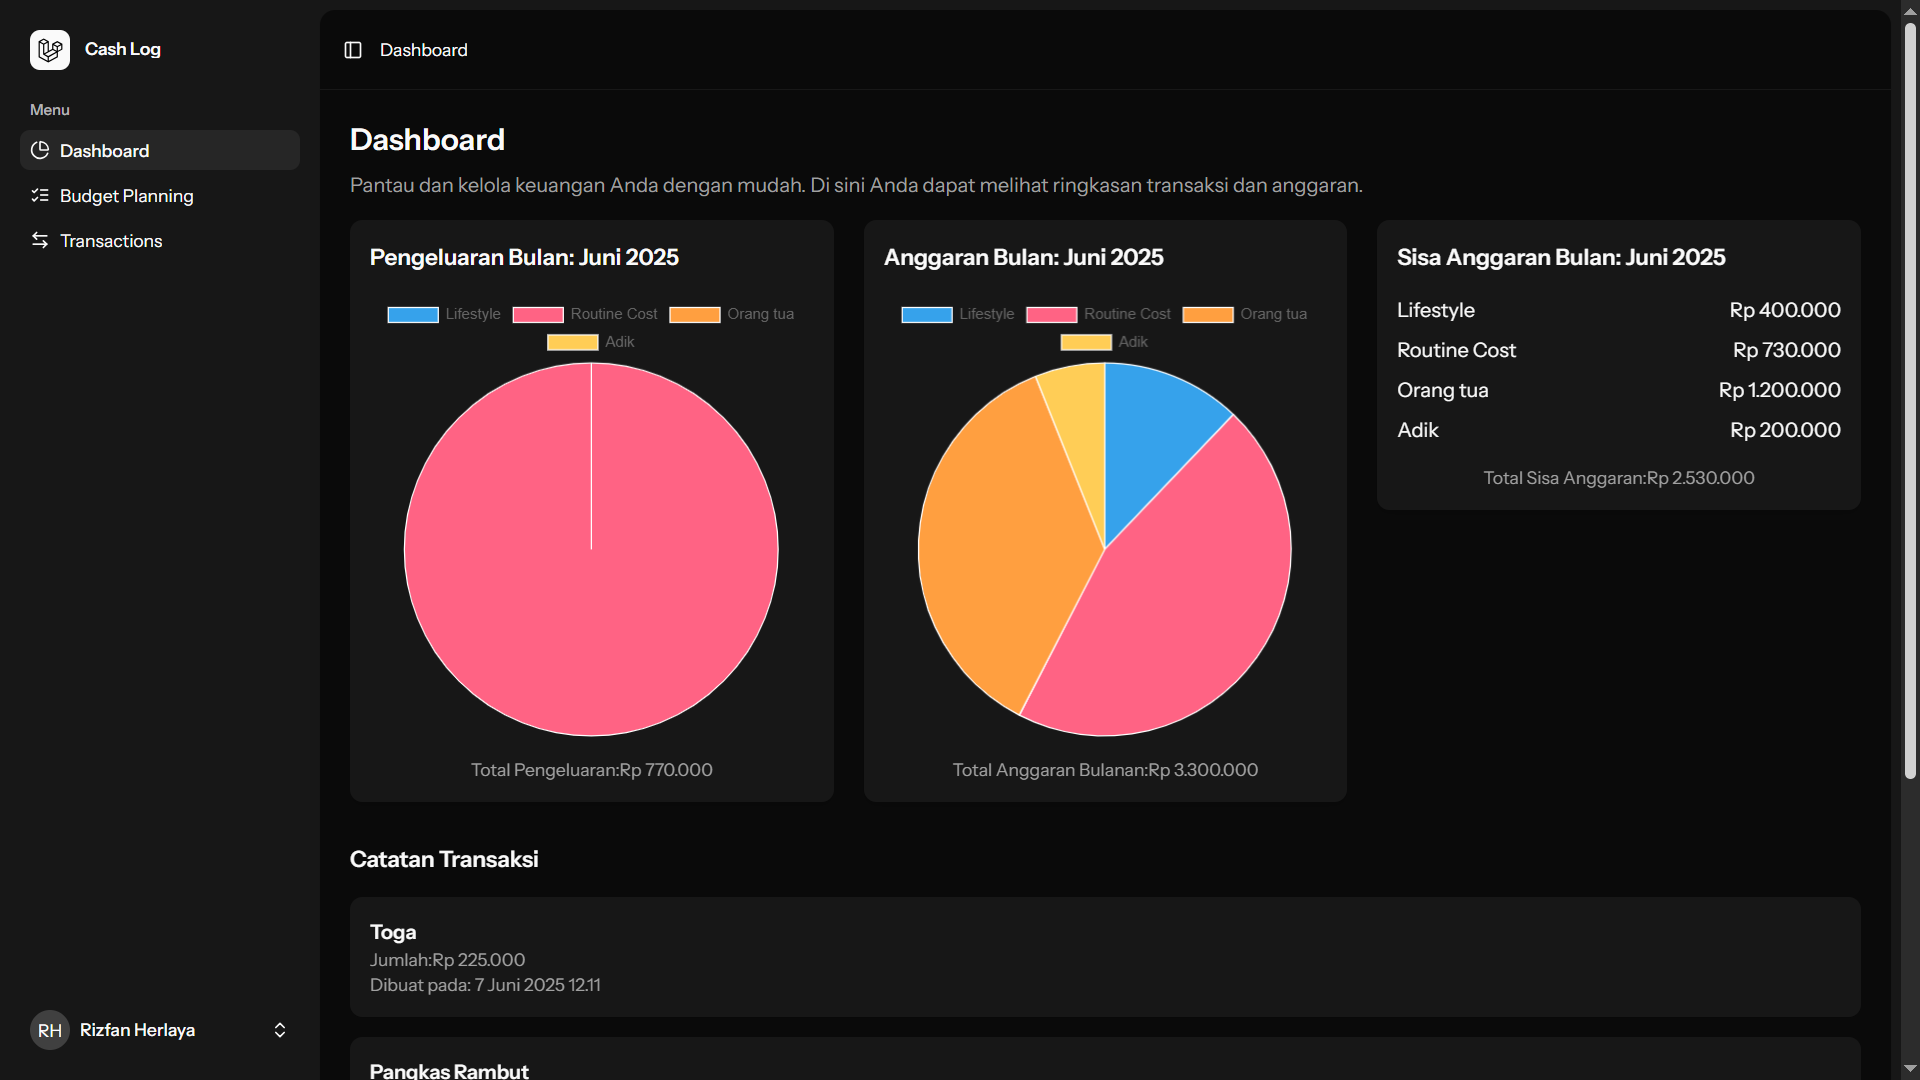The width and height of the screenshot is (1920, 1080).
Task: Click the Transactions arrows icon
Action: point(40,240)
